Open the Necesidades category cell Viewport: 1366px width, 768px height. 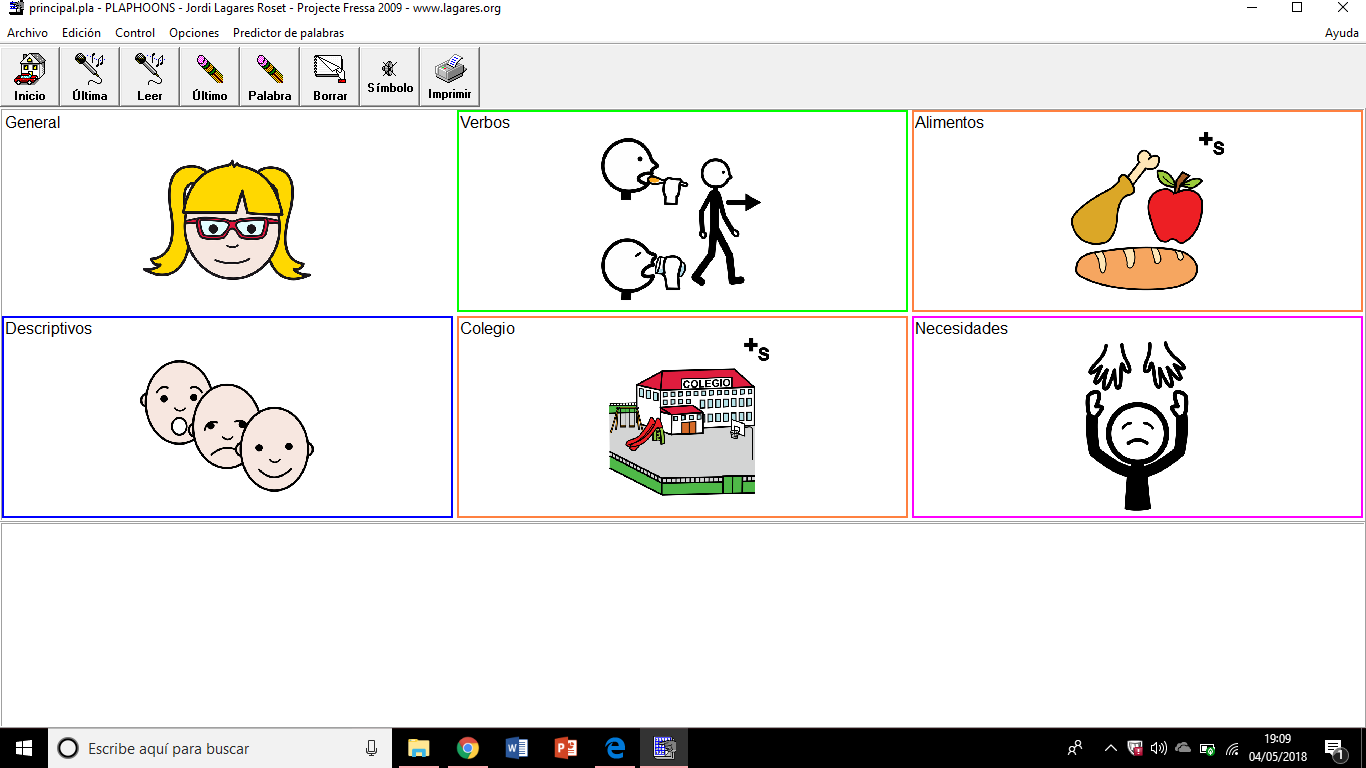pos(1137,417)
